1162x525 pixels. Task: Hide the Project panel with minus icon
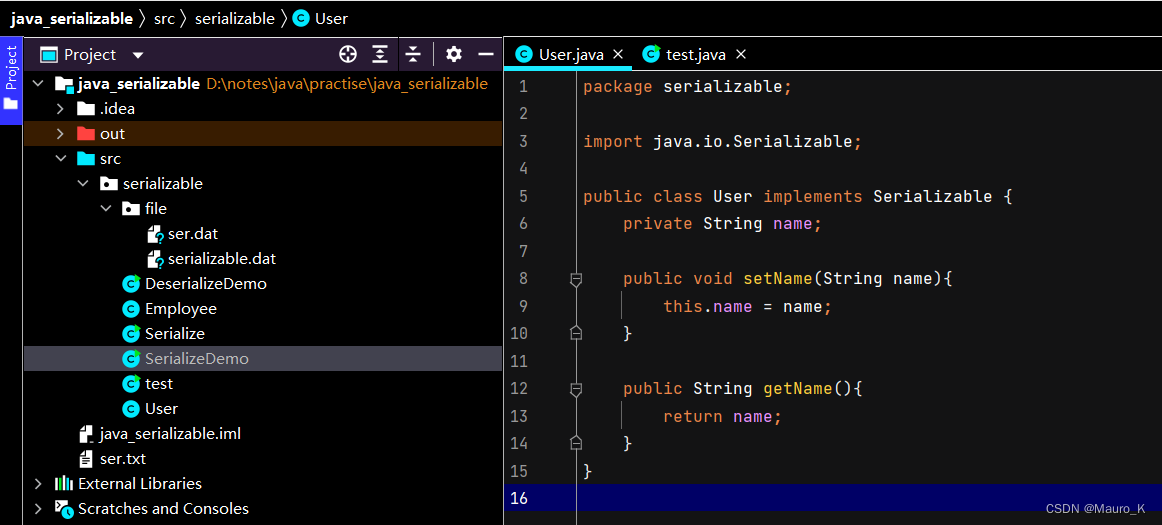(486, 54)
